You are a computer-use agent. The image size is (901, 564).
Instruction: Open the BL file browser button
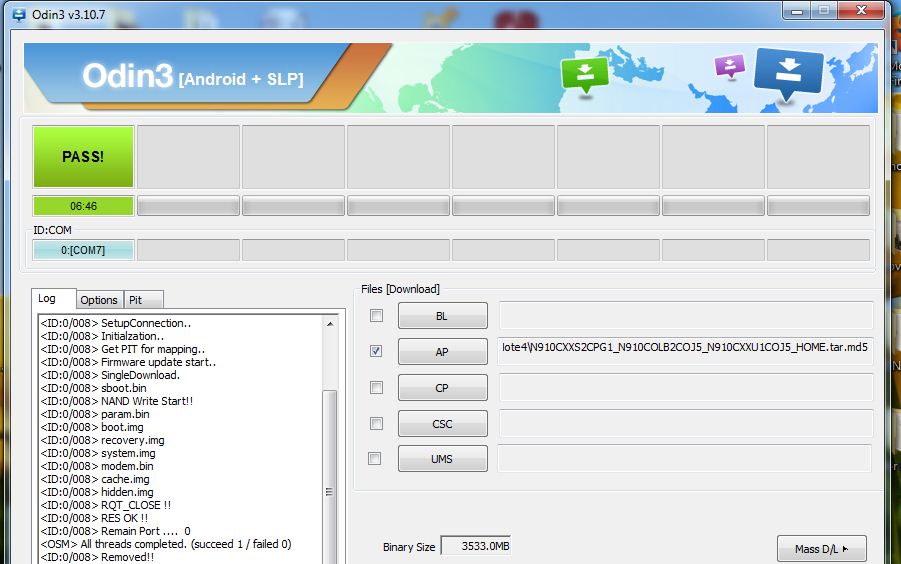[x=442, y=316]
